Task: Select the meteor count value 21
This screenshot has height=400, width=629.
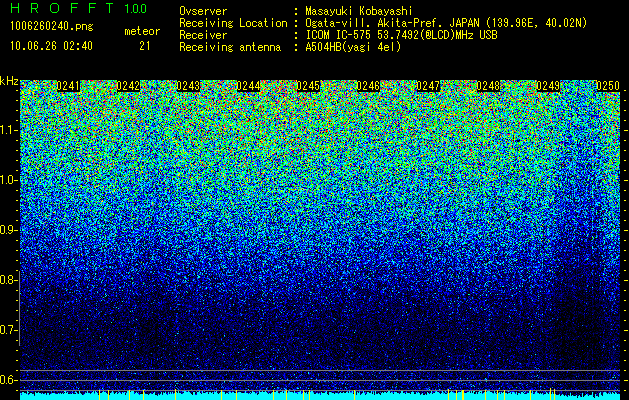Action: (x=144, y=46)
